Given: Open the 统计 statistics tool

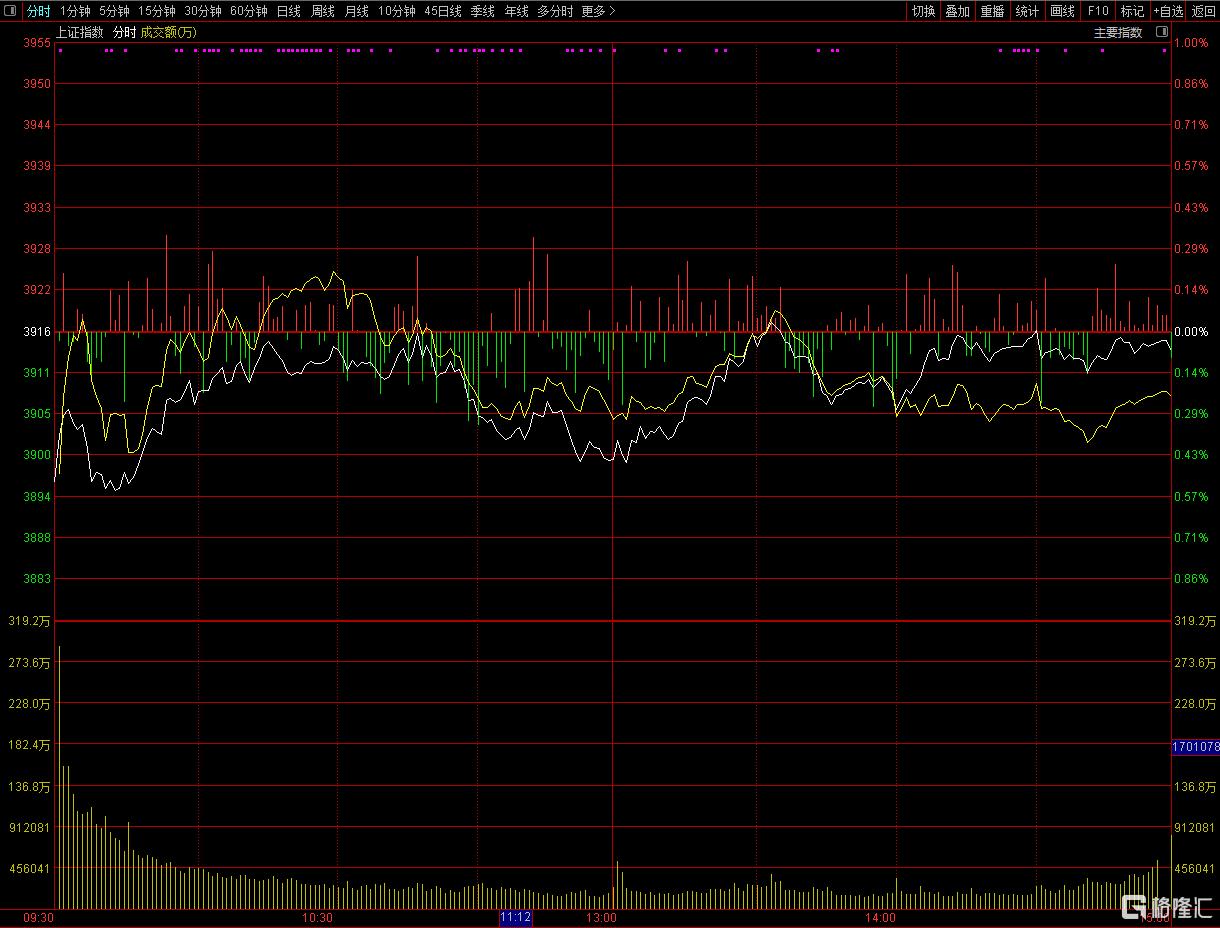Looking at the screenshot, I should click(1027, 11).
